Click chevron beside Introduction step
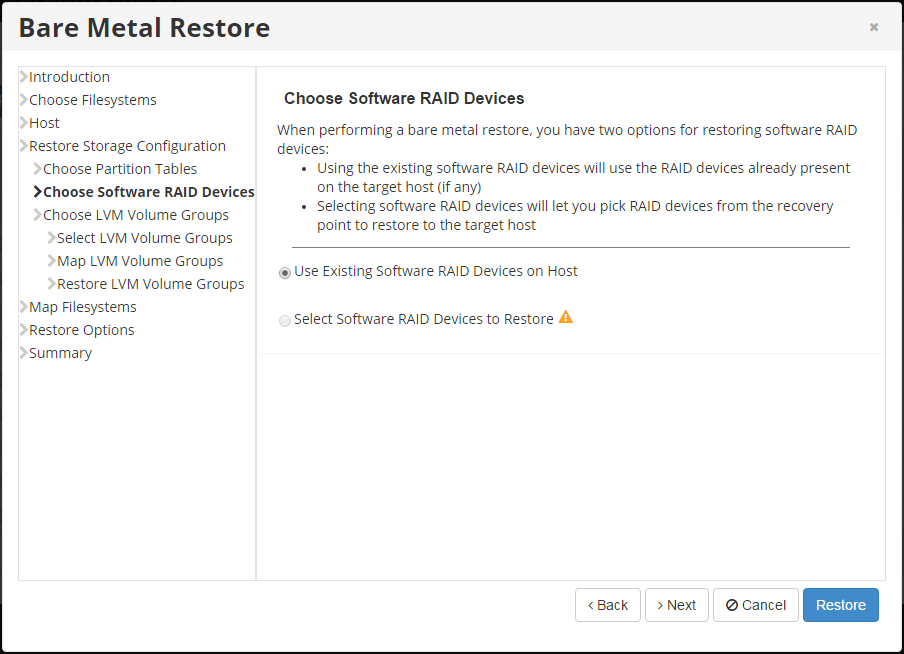The width and height of the screenshot is (904, 654). (x=23, y=77)
